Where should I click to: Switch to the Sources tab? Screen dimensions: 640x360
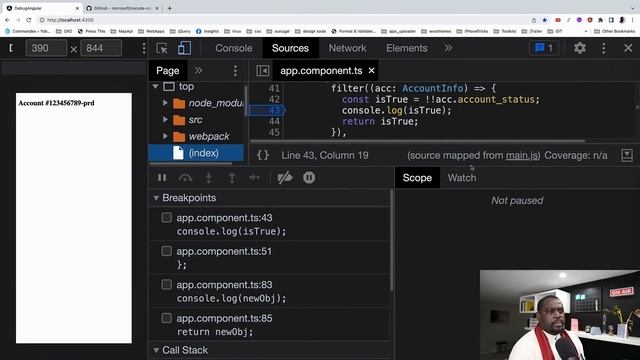[290, 48]
